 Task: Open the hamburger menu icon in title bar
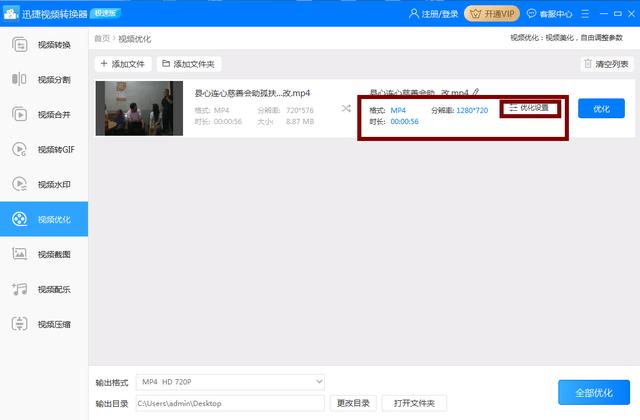tap(585, 14)
